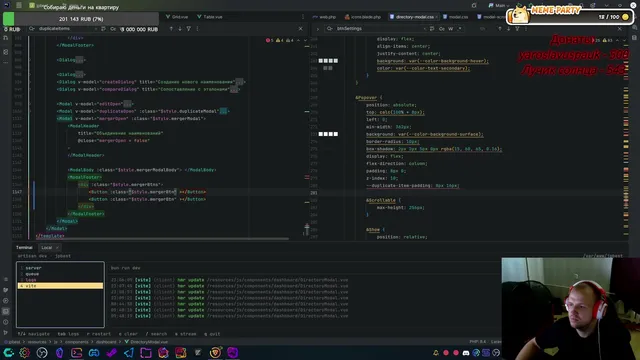Image resolution: width=640 pixels, height=360 pixels.
Task: Close the directory-modal.css tab
Action: [x=437, y=17]
